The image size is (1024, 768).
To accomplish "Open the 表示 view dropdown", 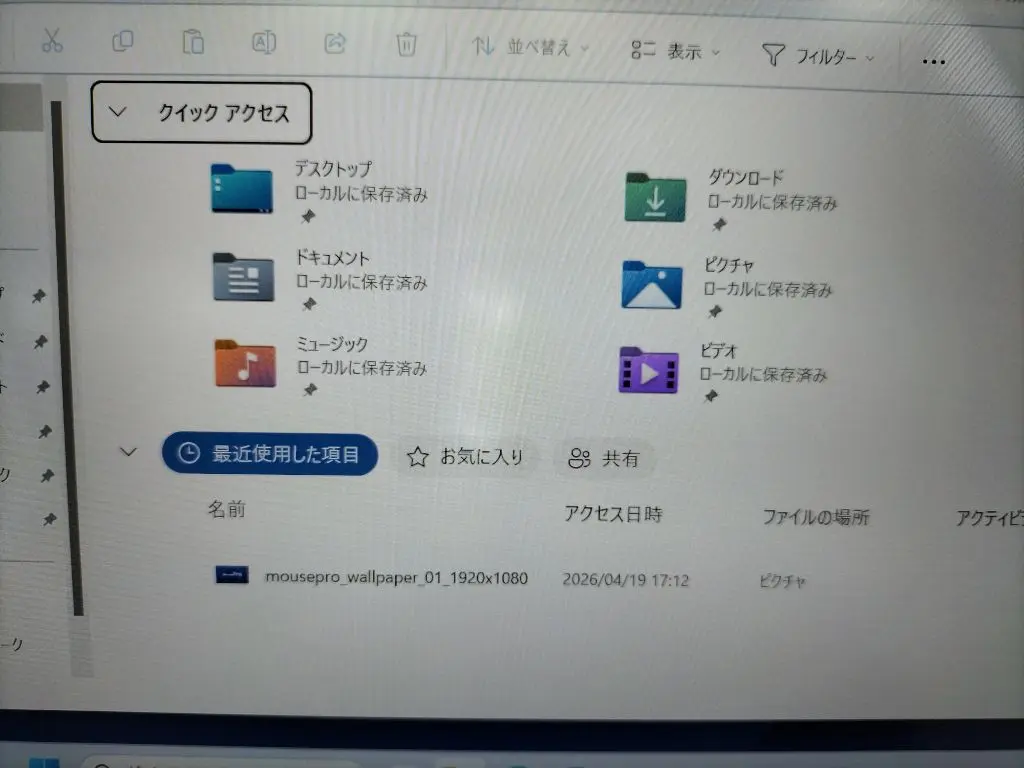I will pos(675,52).
